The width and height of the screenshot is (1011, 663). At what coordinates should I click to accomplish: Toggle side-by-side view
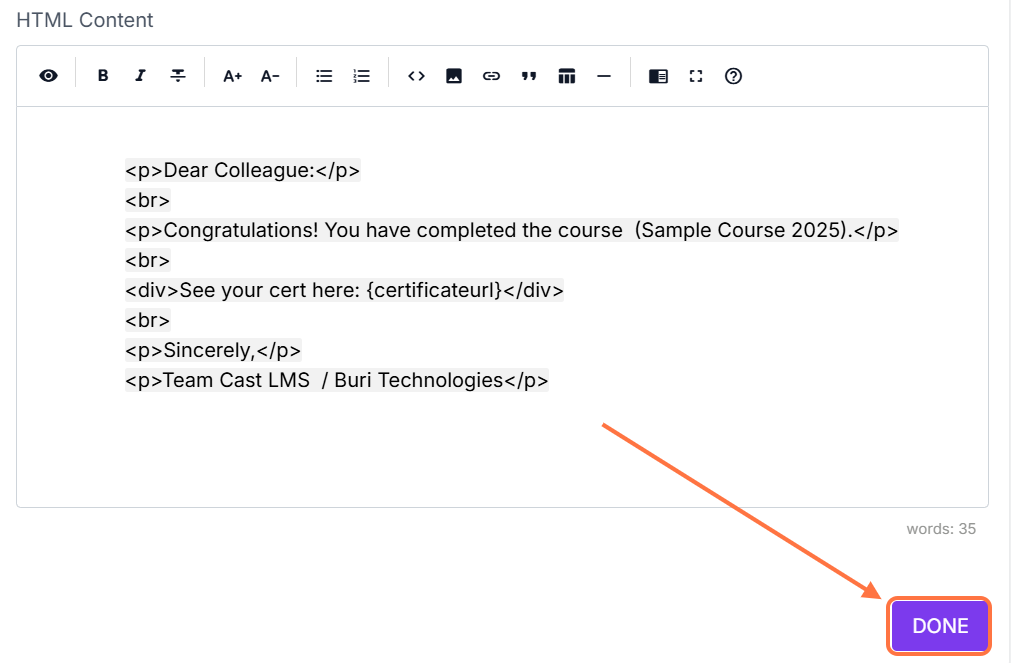(658, 76)
